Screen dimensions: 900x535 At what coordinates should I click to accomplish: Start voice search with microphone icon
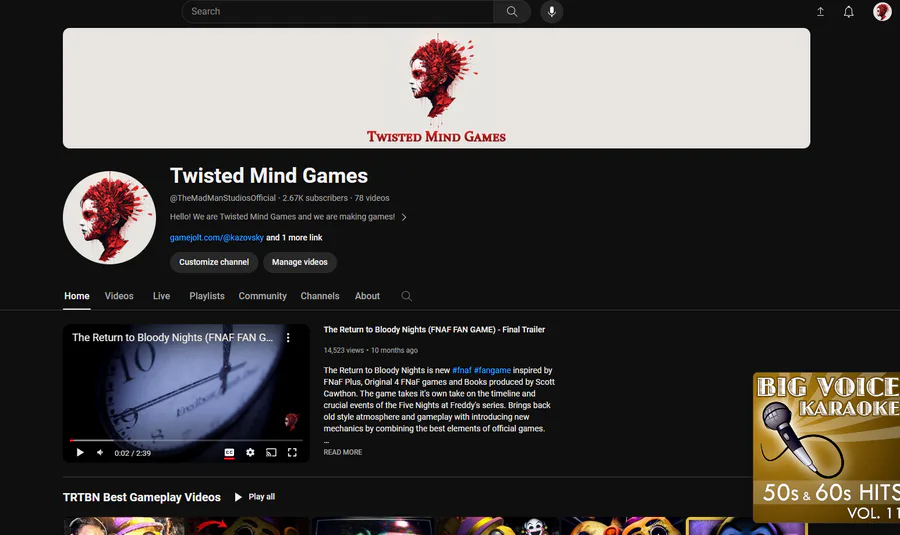coord(552,11)
